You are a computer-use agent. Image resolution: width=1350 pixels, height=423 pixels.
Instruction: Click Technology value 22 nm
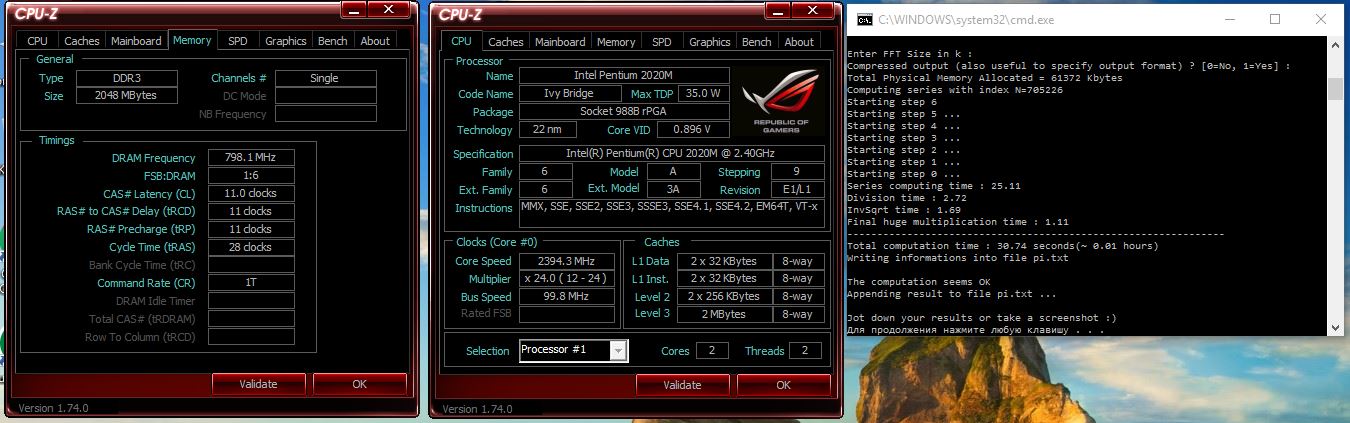(548, 130)
